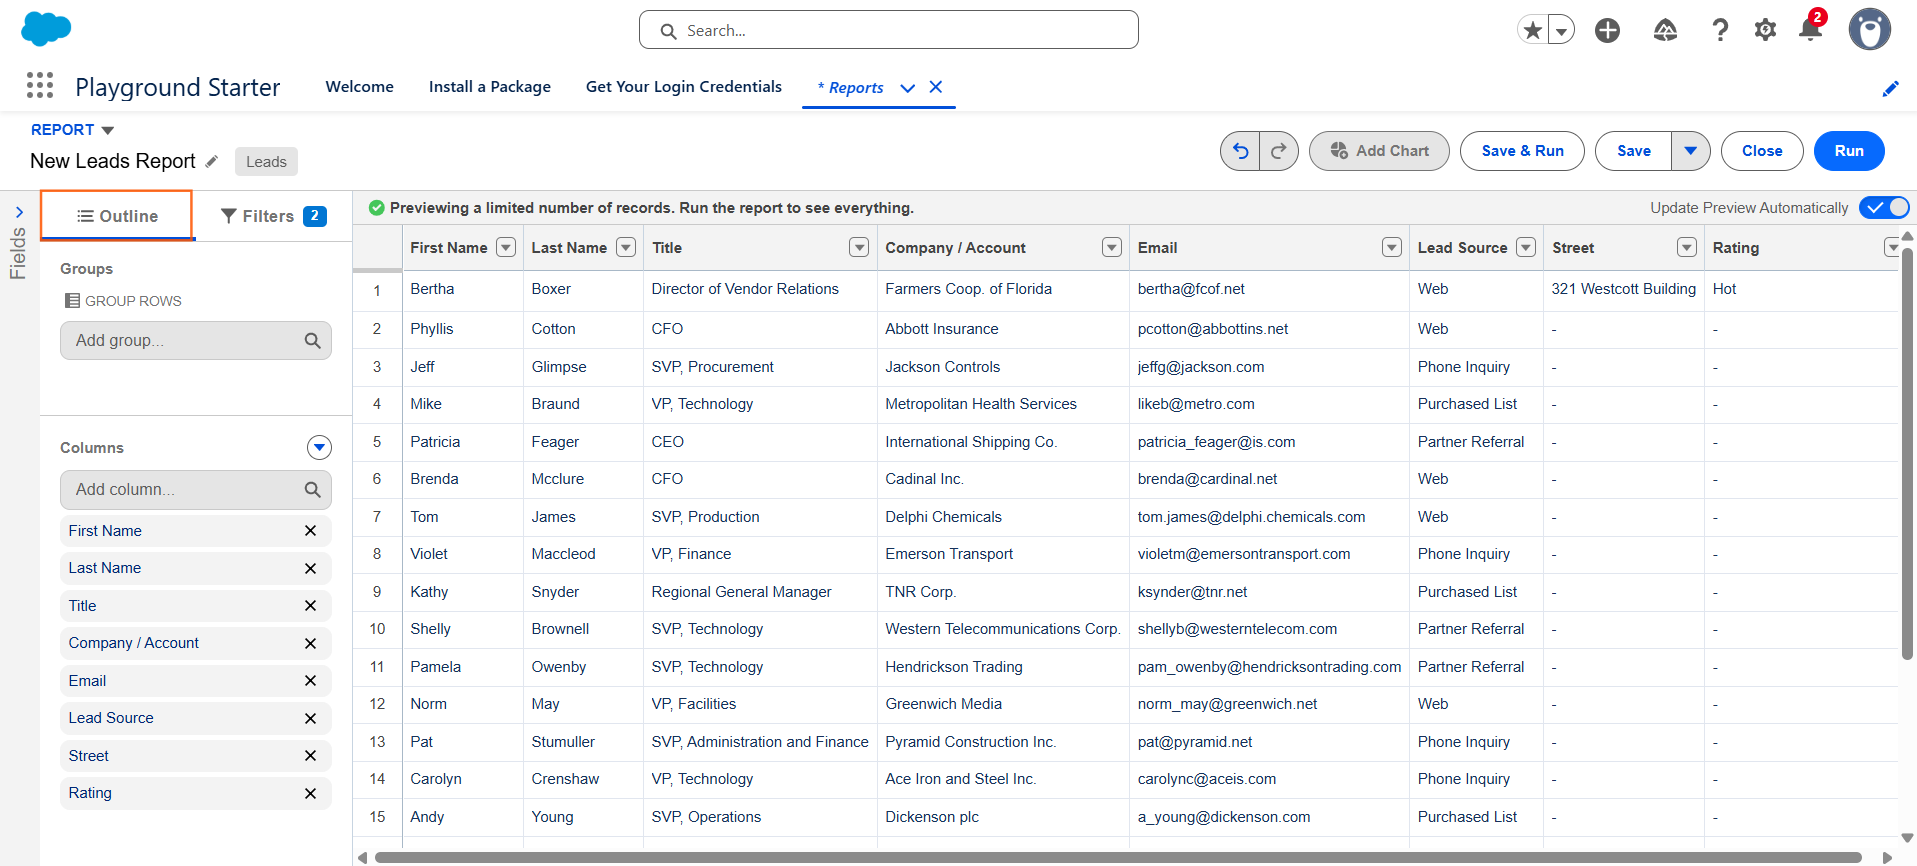Select the 321 Westcott Building cell
The image size is (1917, 866).
1624,289
